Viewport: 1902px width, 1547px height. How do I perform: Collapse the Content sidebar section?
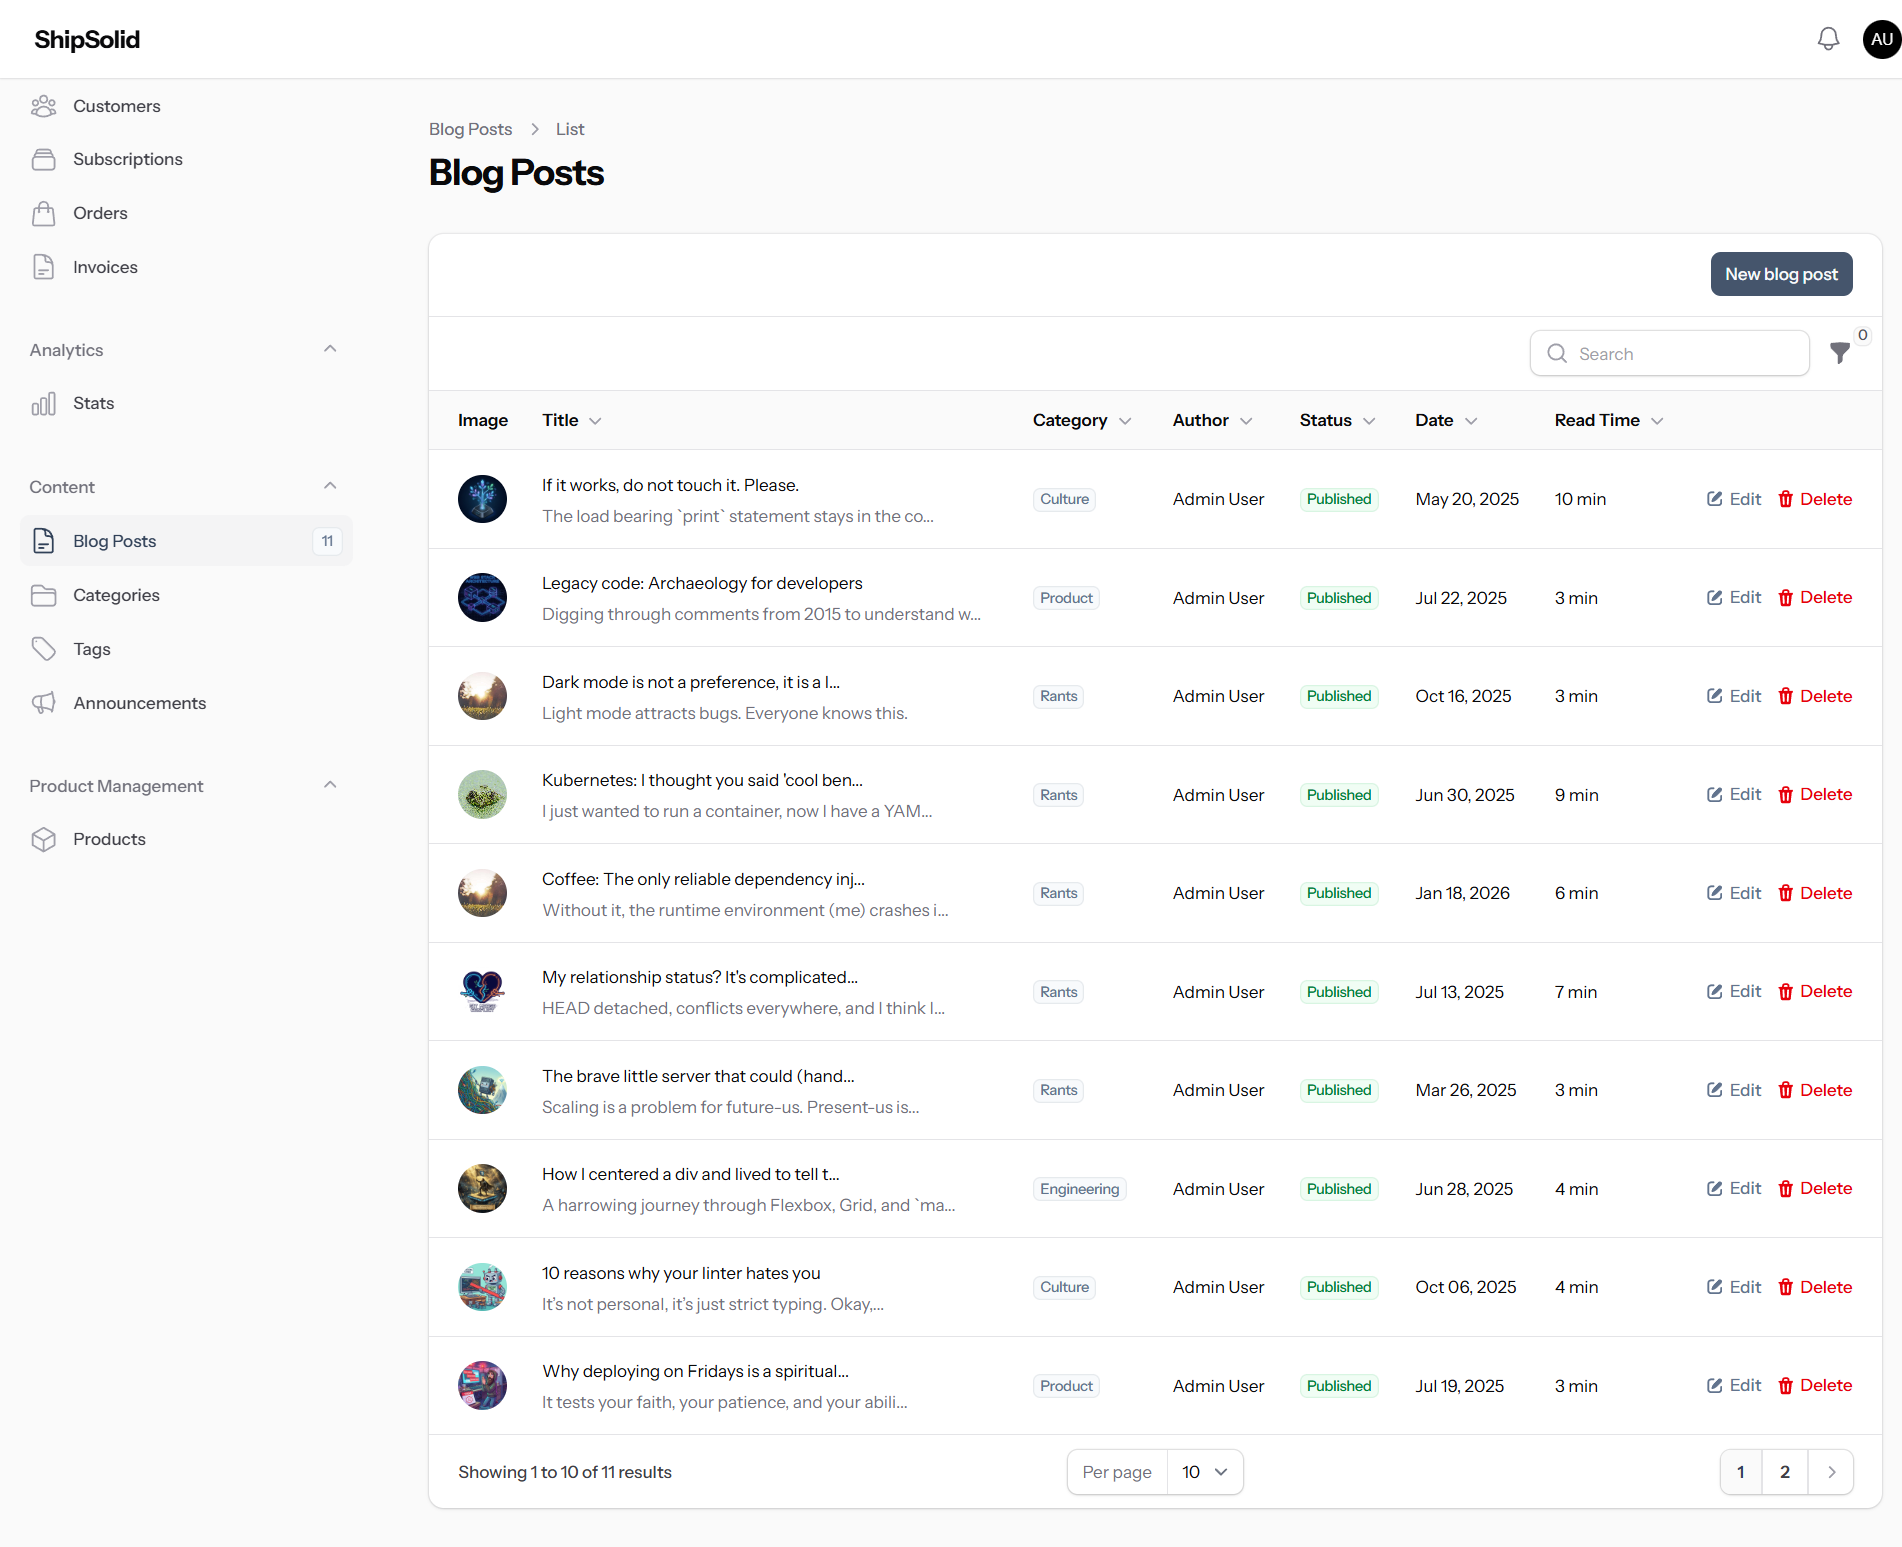tap(330, 486)
